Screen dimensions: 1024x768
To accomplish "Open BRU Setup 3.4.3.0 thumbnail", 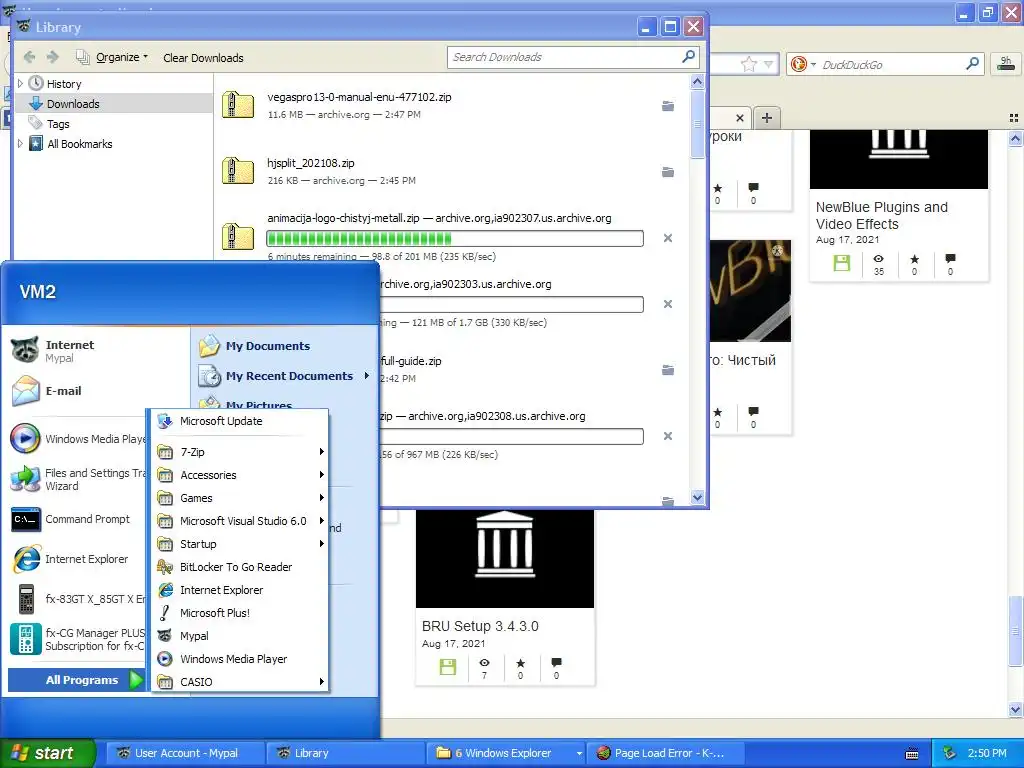I will coord(505,558).
